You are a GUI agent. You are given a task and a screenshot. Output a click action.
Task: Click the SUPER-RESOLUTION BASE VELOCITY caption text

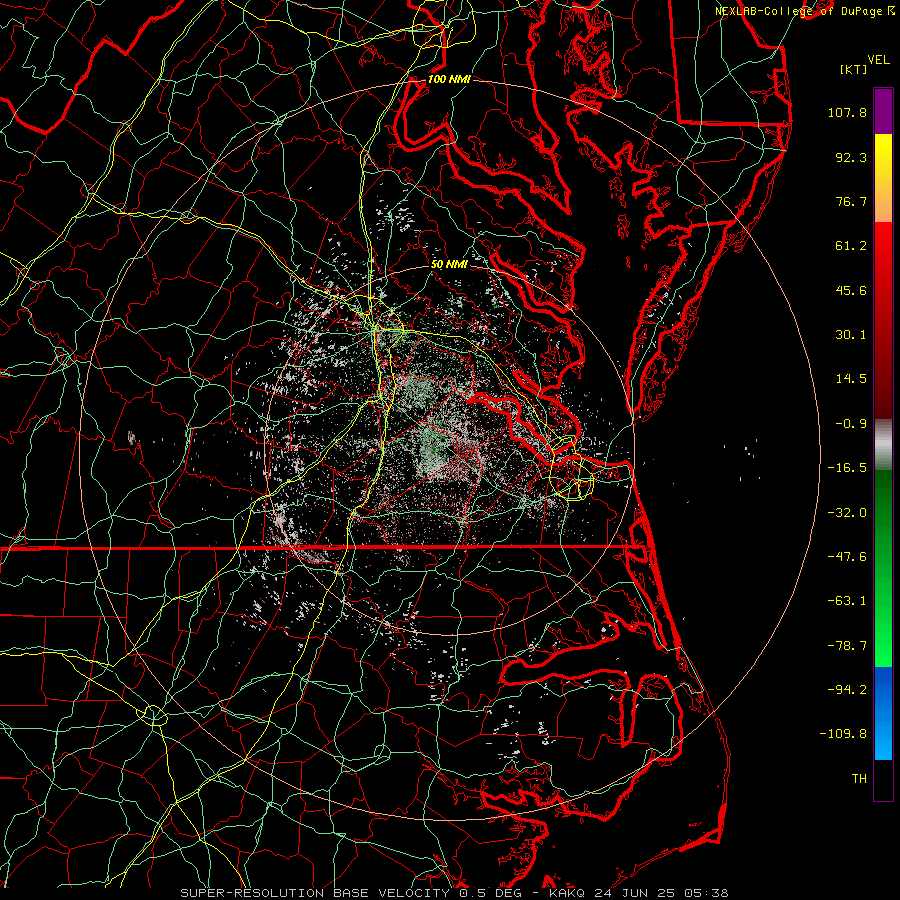pos(315,893)
